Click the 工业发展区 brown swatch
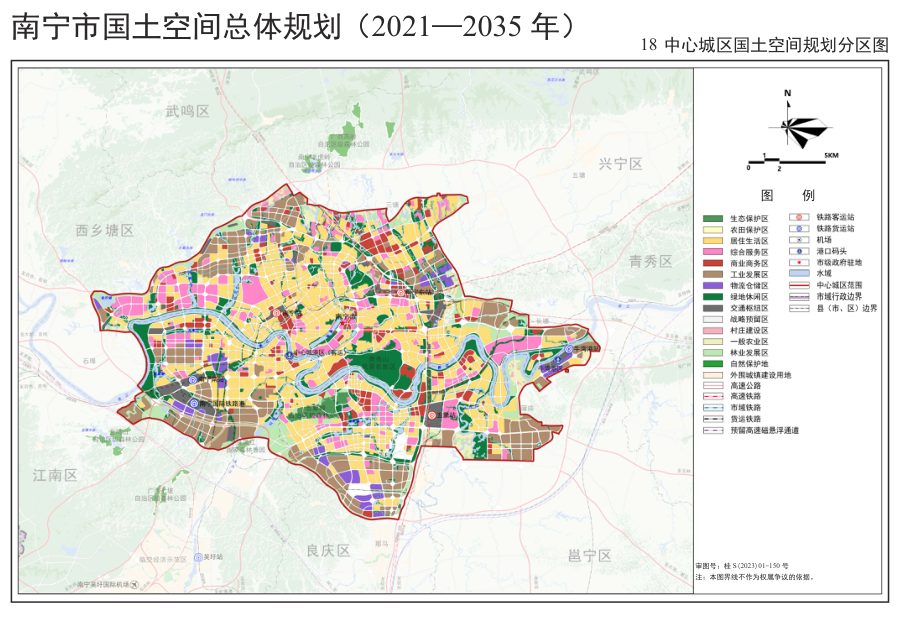The image size is (900, 636). tap(713, 274)
